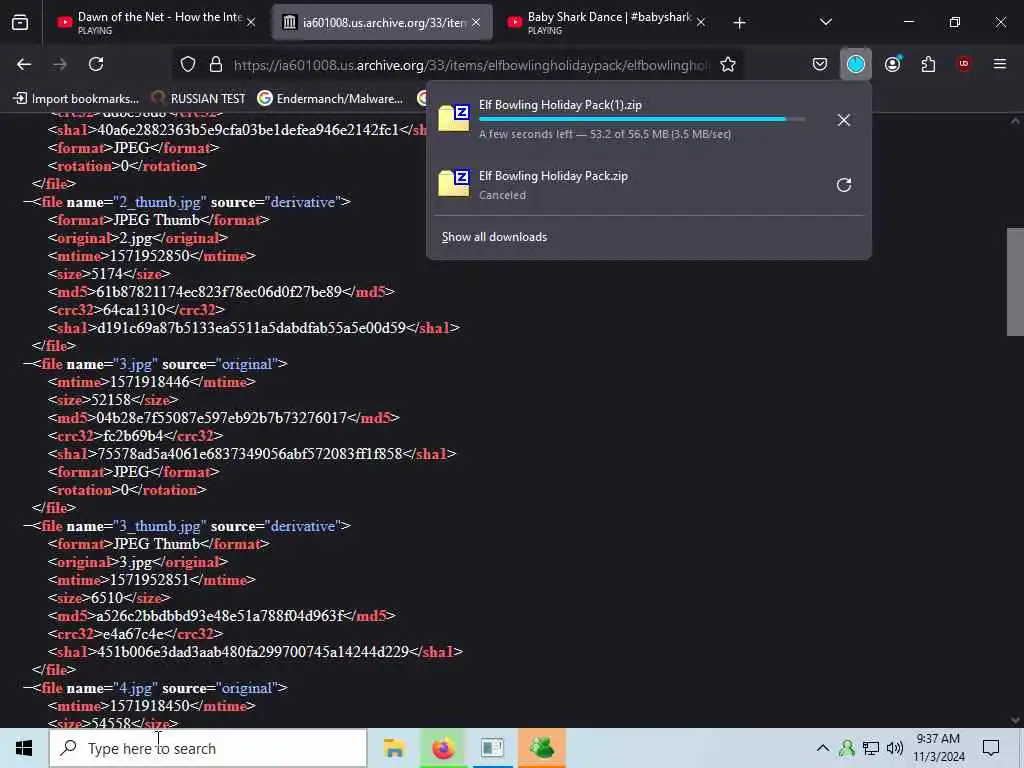Image resolution: width=1024 pixels, height=768 pixels.
Task: Collapse the 3.jpg file node
Action: (28, 364)
